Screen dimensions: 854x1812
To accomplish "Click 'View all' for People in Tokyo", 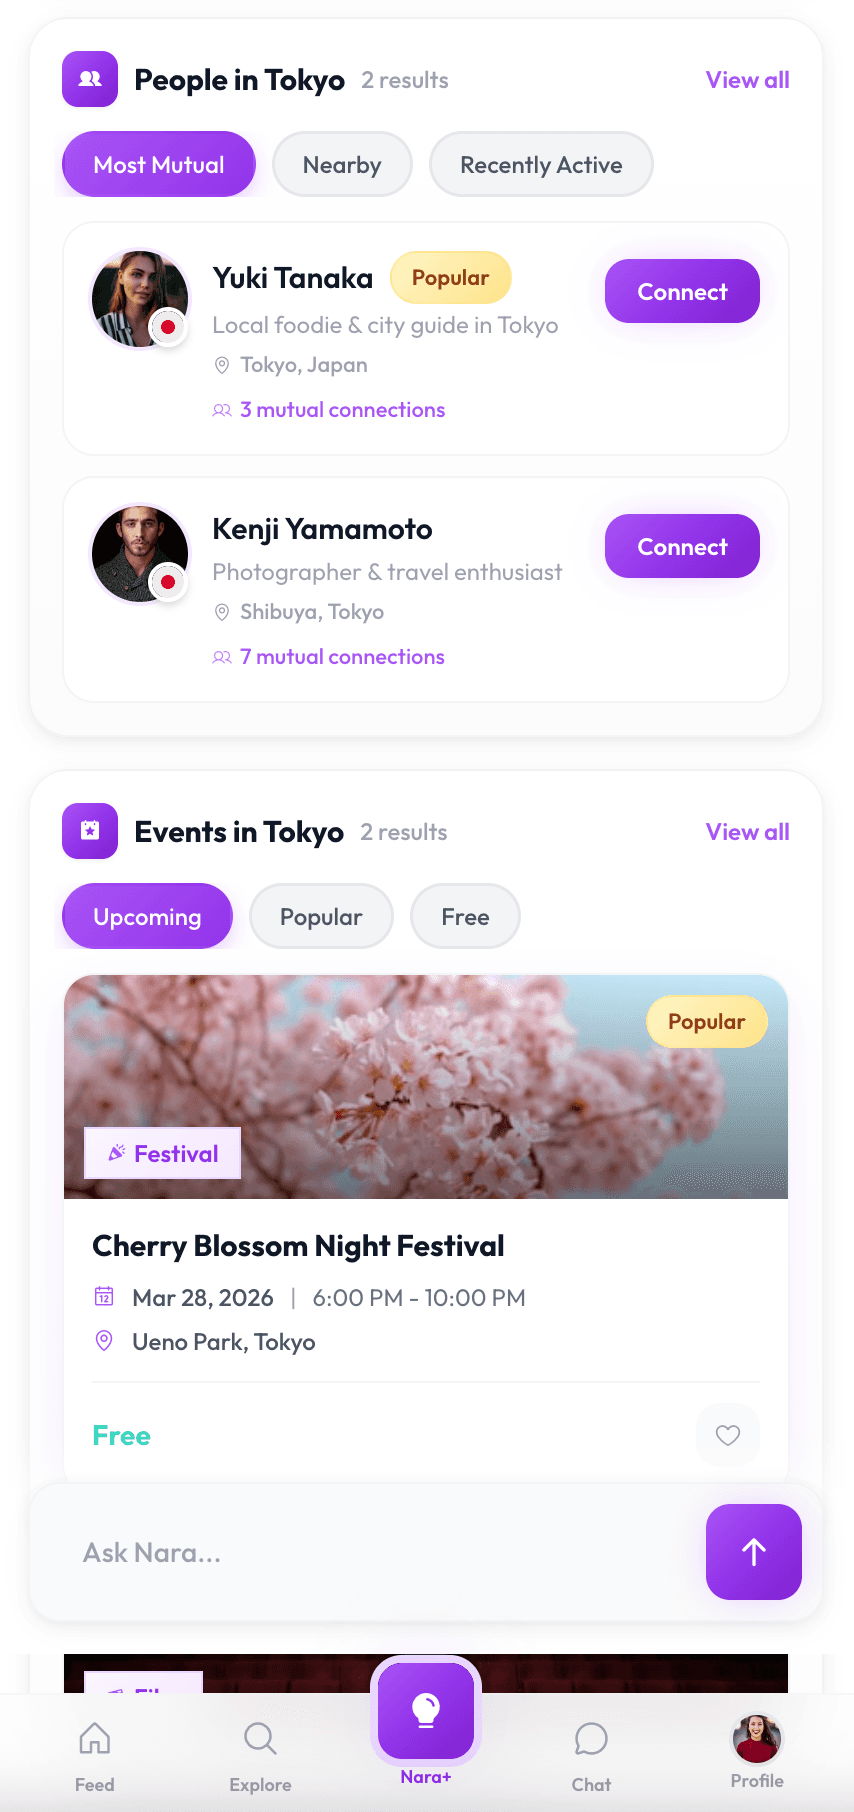I will tap(747, 79).
